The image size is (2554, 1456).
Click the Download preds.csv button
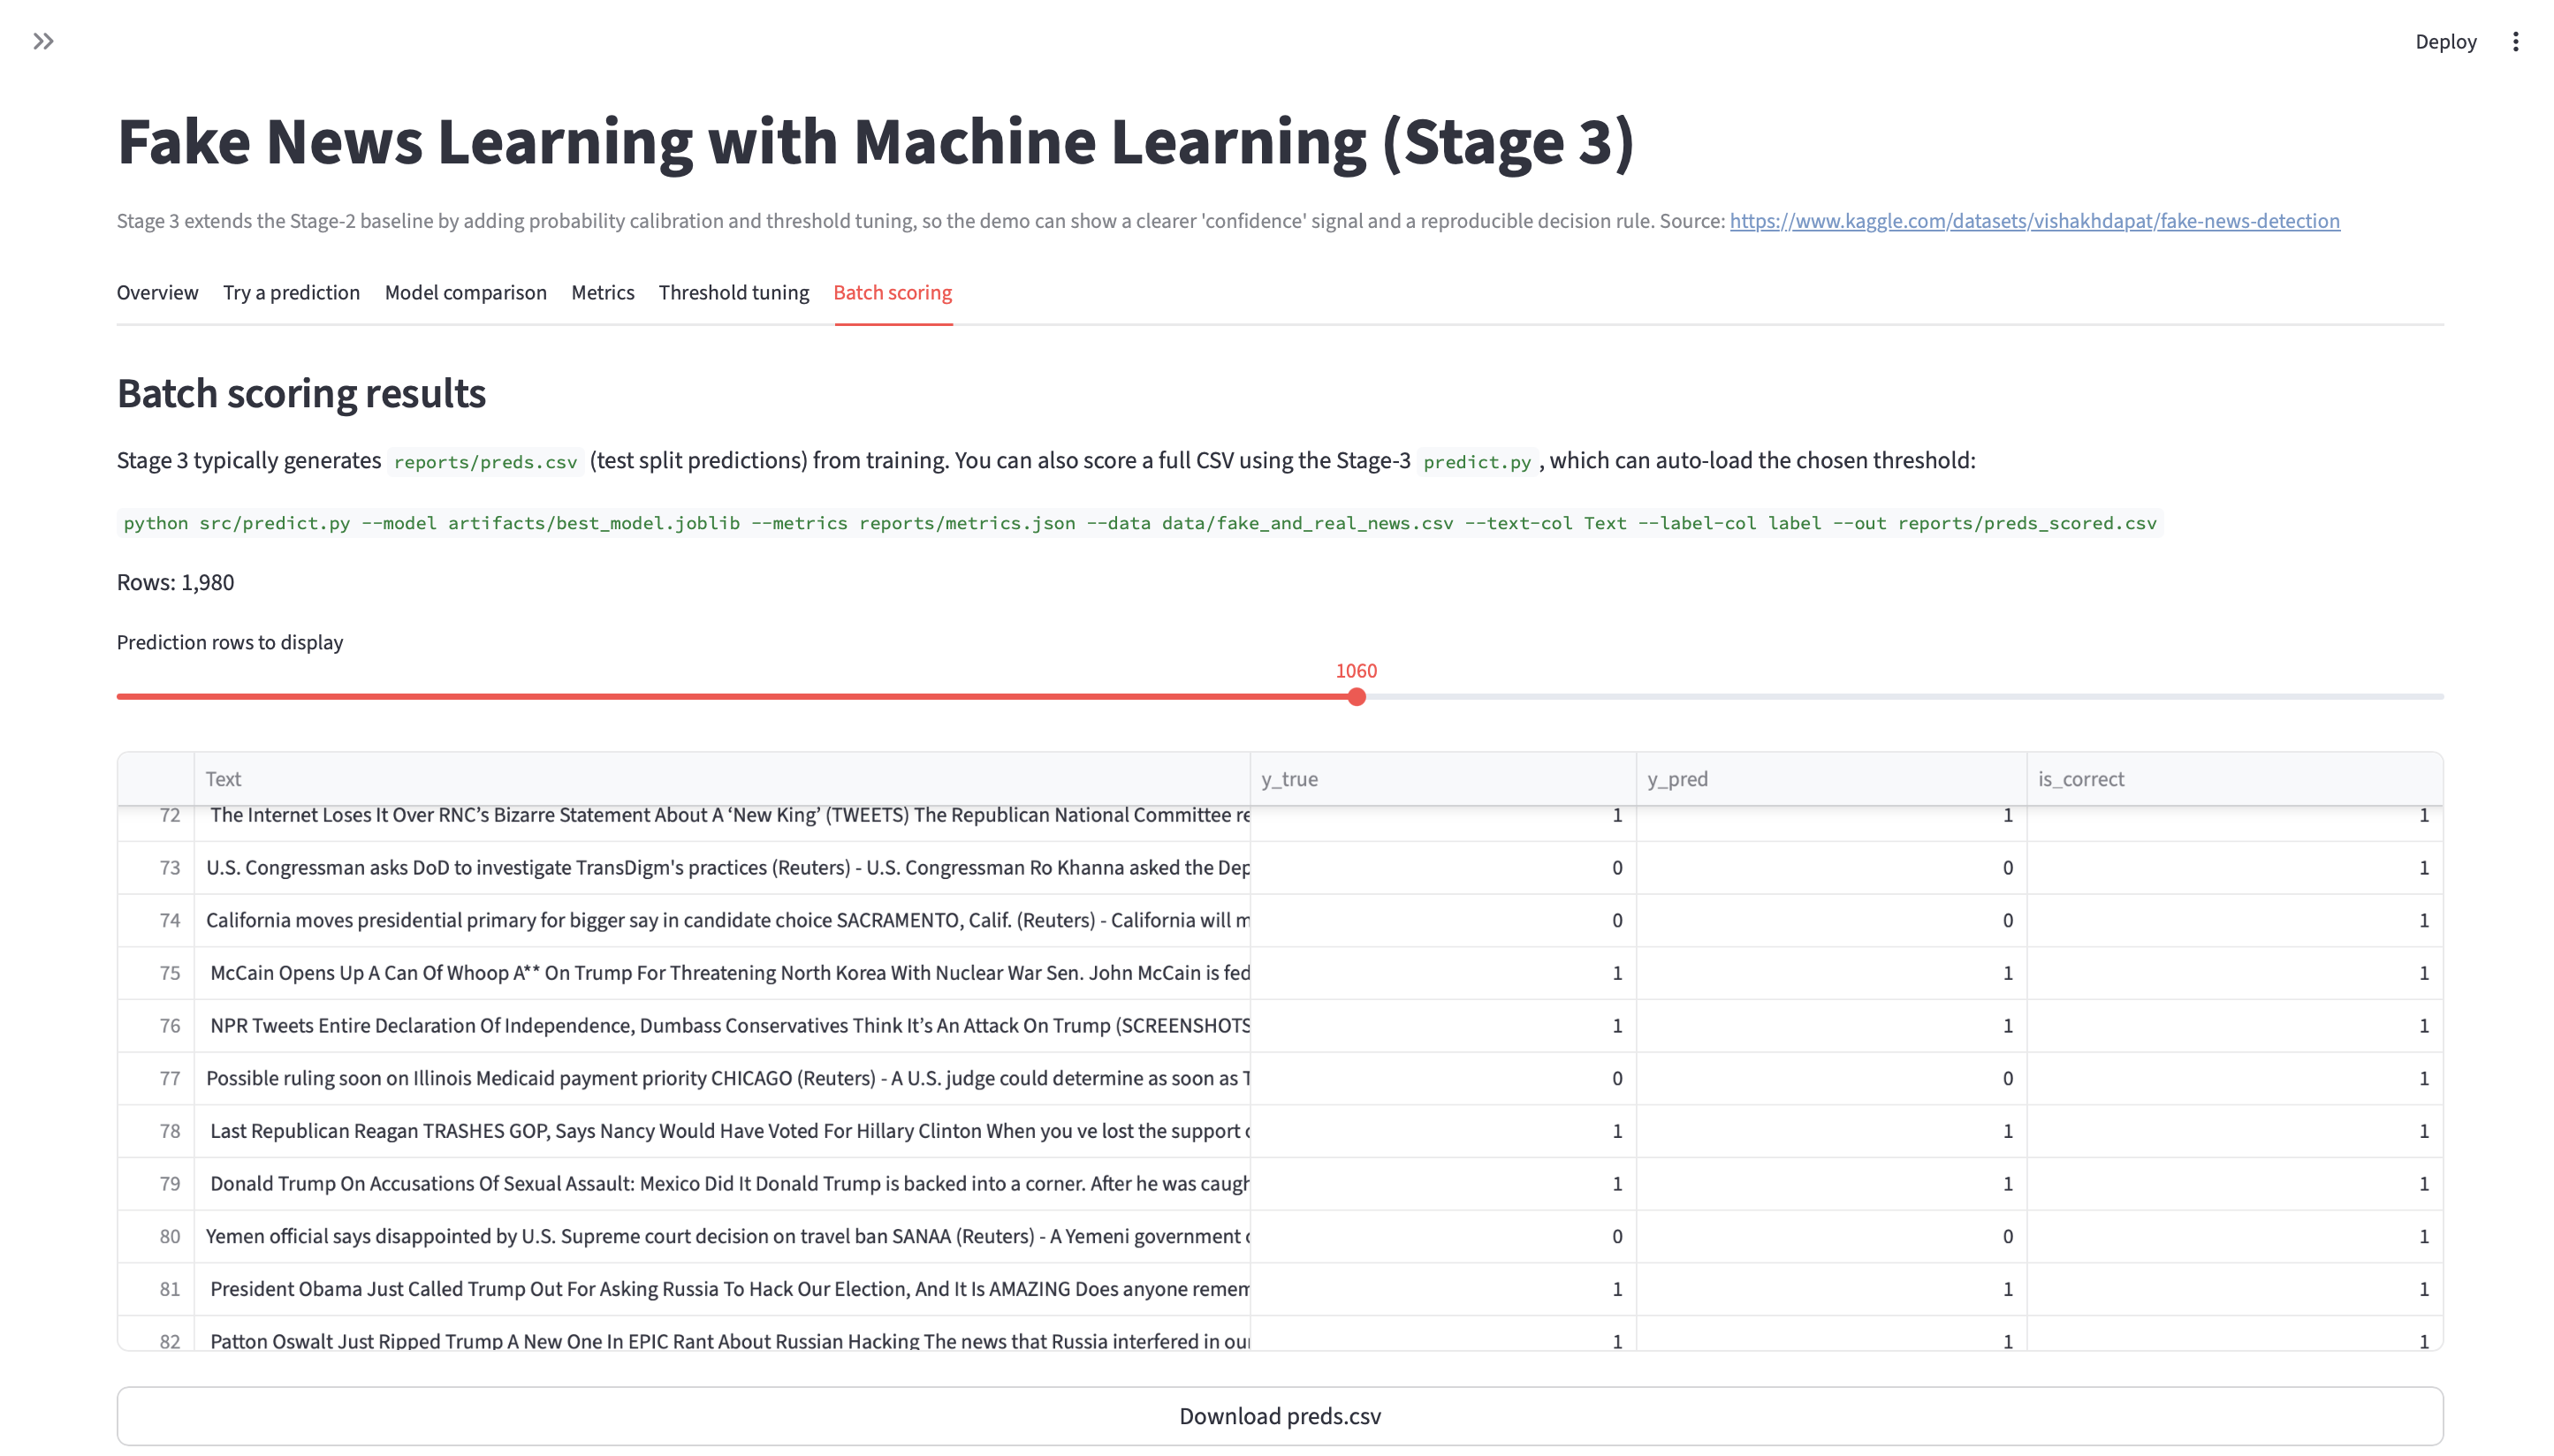click(x=1280, y=1415)
